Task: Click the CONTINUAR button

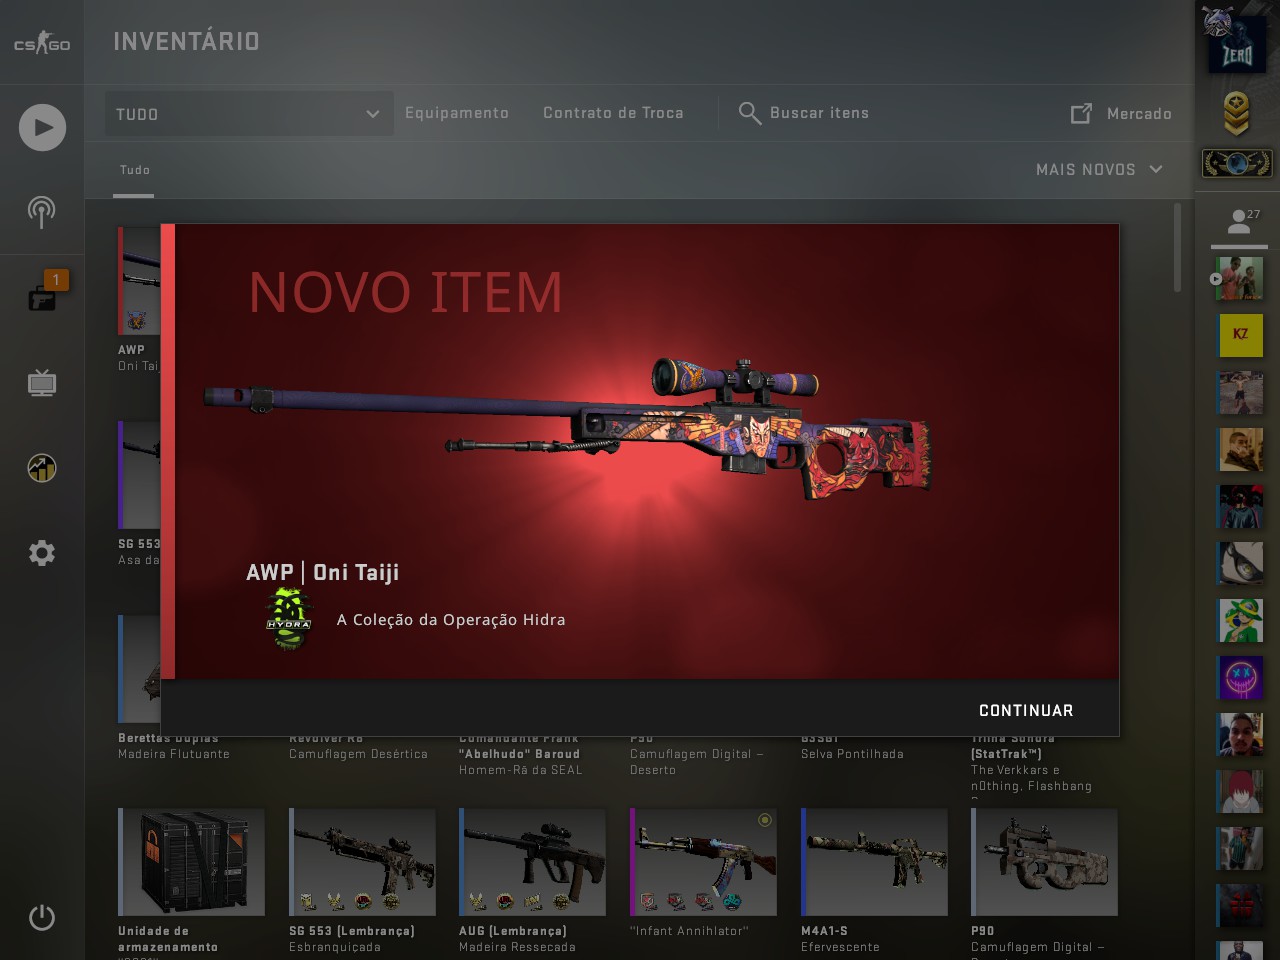Action: click(1026, 710)
